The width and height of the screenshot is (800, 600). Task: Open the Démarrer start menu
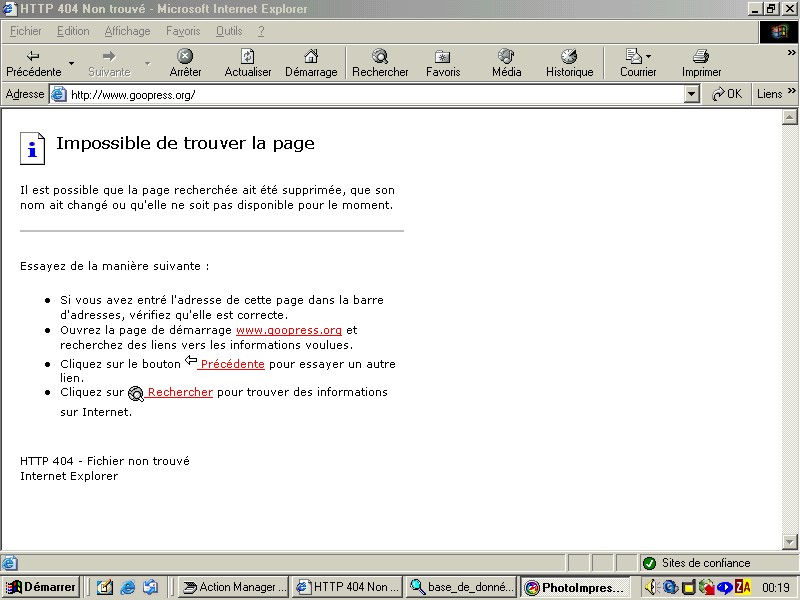tap(40, 587)
